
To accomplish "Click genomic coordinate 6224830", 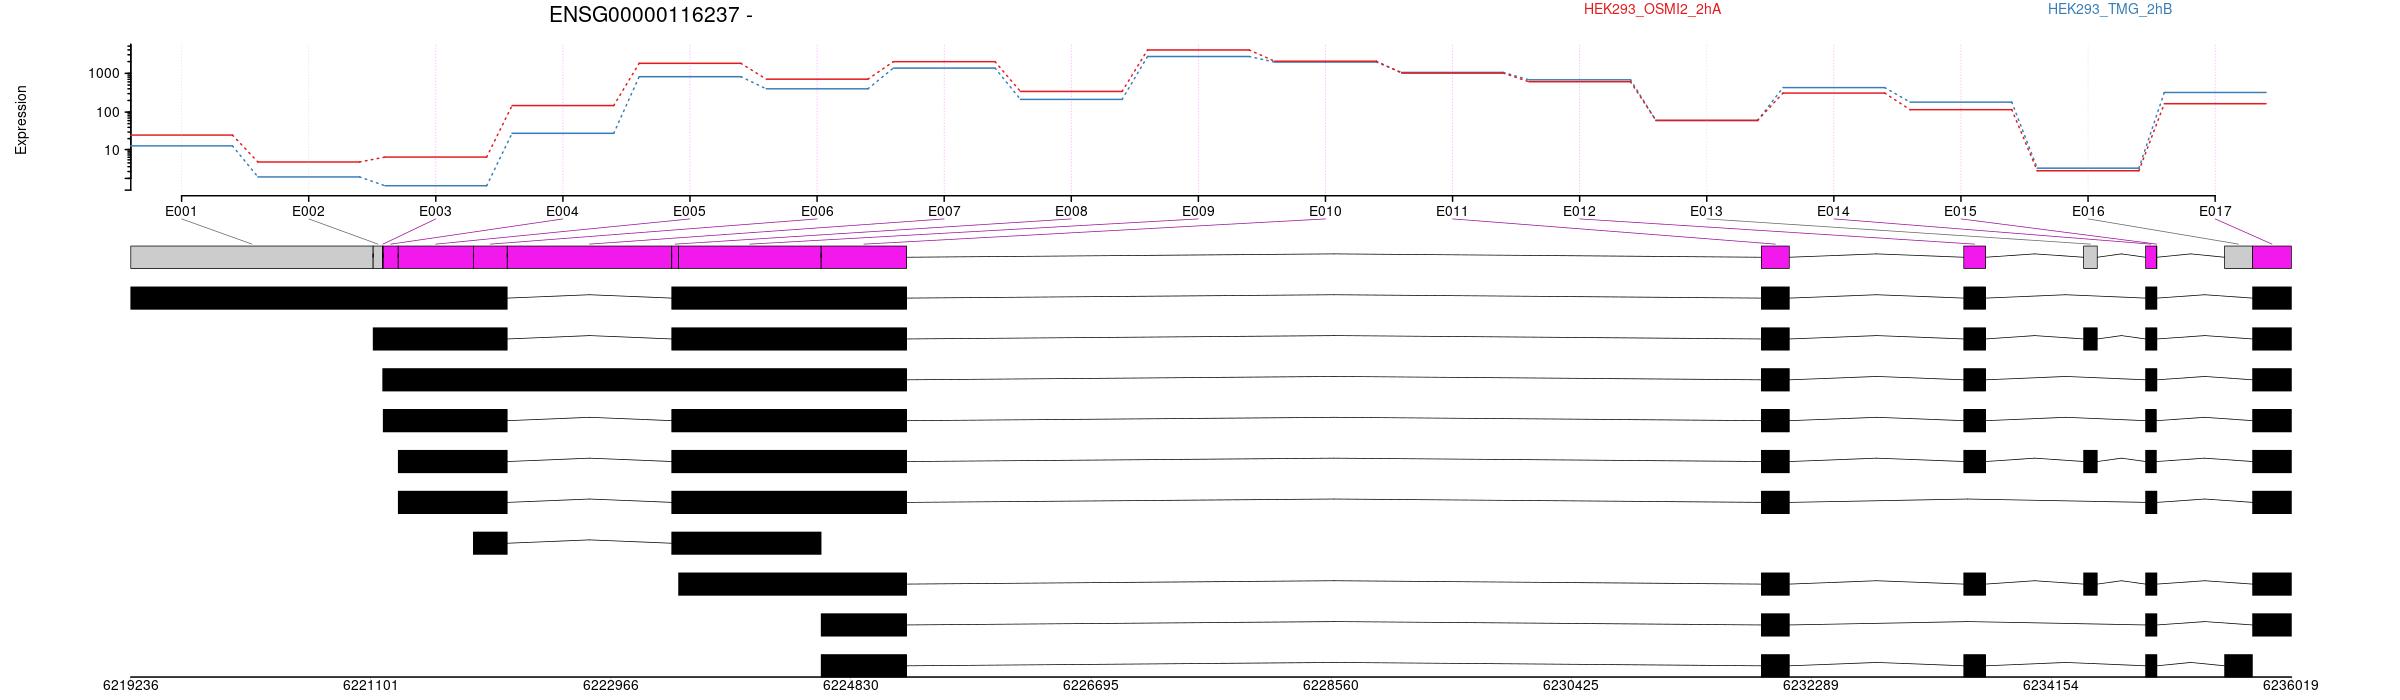I will pyautogui.click(x=850, y=686).
